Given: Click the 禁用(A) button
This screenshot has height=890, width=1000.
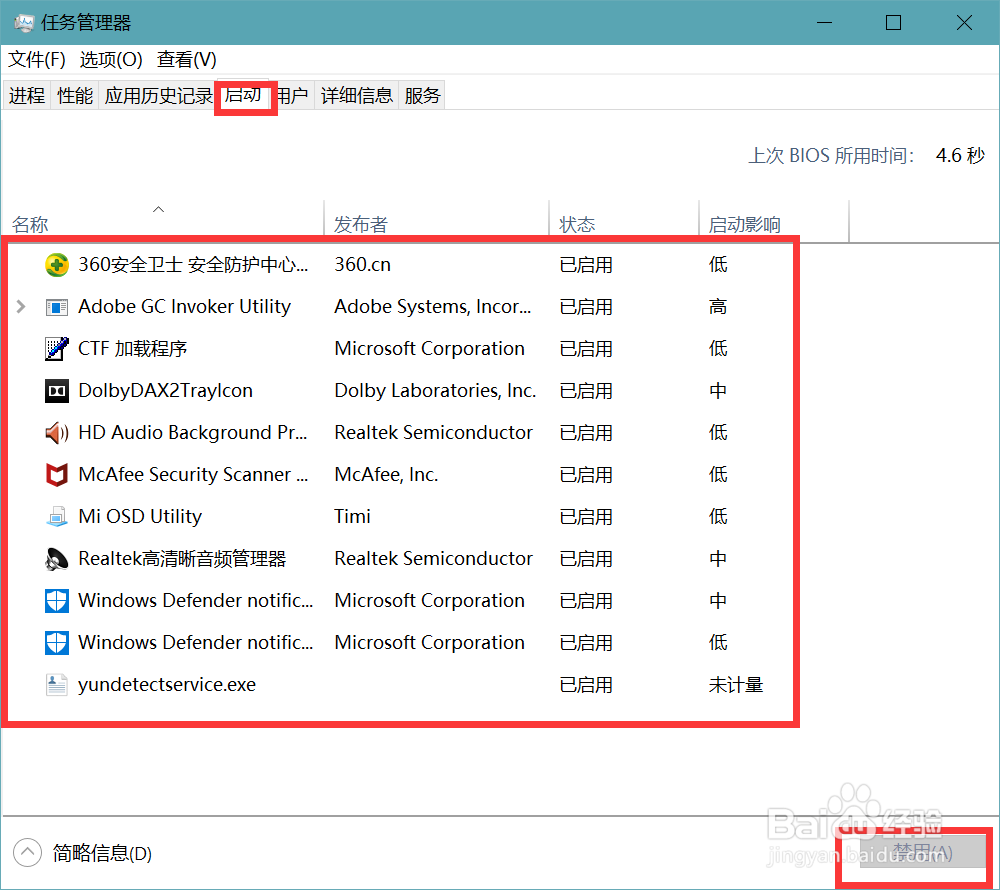Looking at the screenshot, I should (x=915, y=853).
